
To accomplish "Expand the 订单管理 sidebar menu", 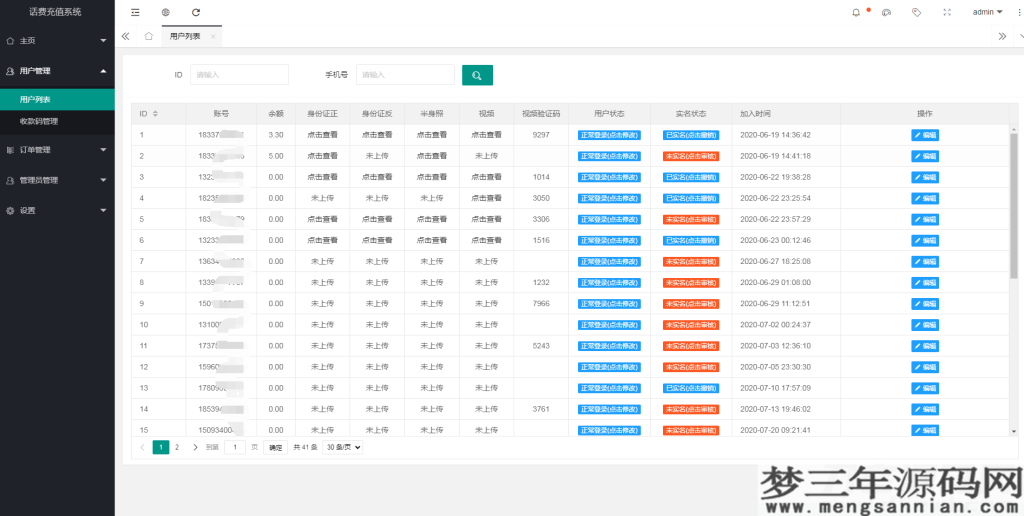I will pos(57,150).
